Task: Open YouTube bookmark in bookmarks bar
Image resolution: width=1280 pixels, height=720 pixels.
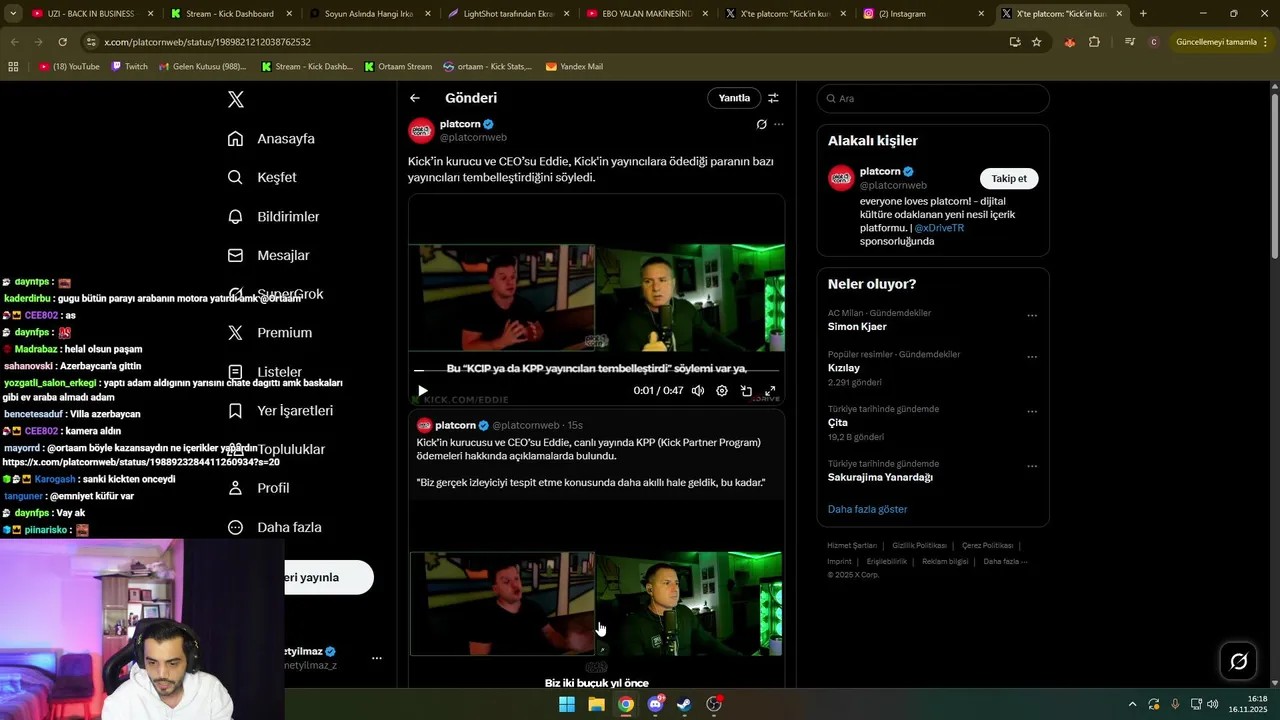Action: 69,67
